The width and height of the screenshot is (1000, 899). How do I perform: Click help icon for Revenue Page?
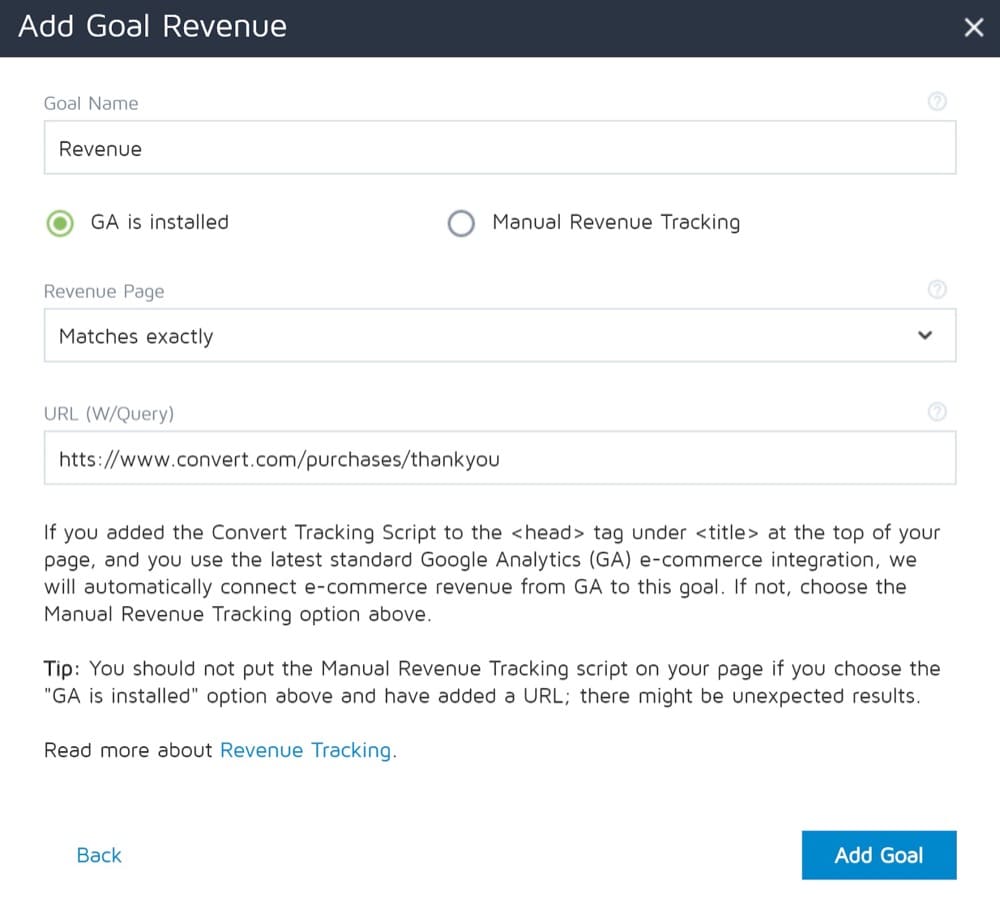click(x=937, y=289)
